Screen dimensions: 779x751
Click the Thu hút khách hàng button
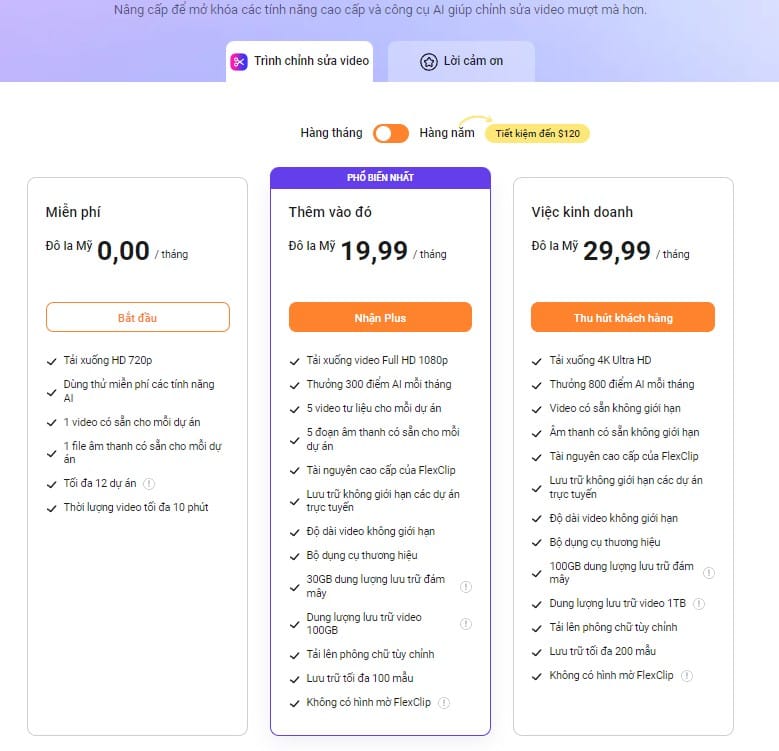(623, 318)
